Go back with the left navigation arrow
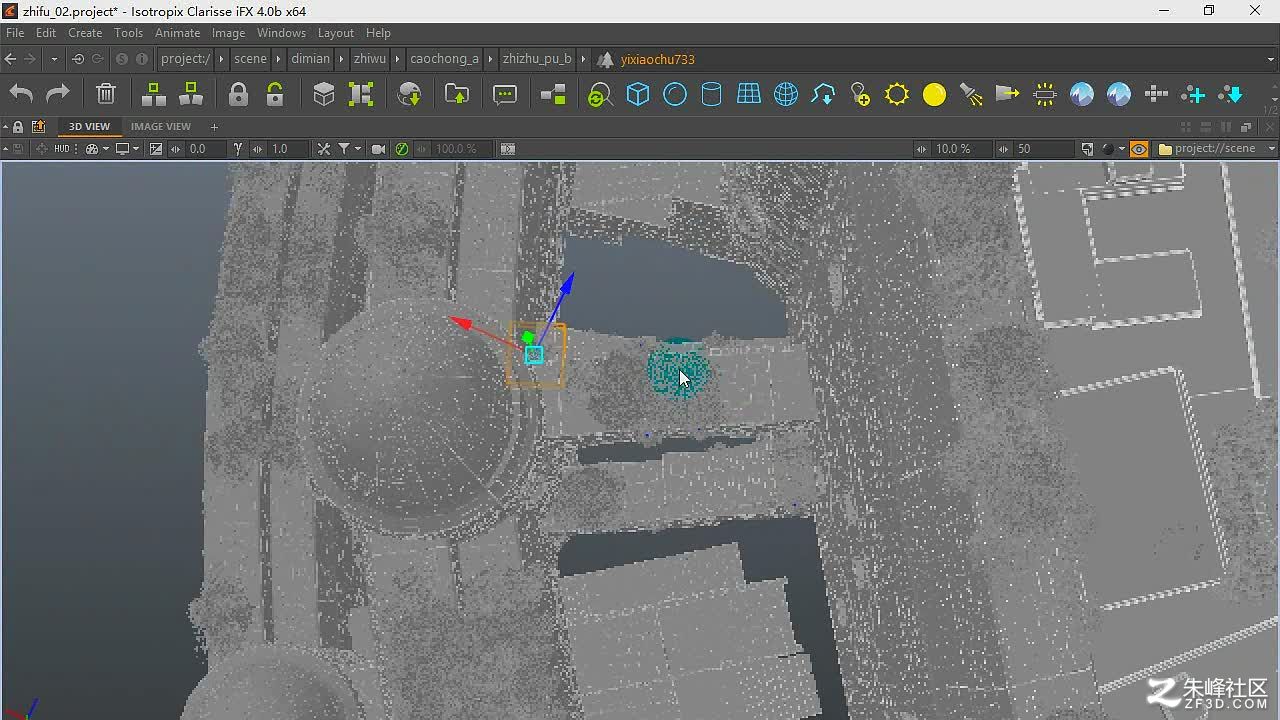 coord(10,59)
